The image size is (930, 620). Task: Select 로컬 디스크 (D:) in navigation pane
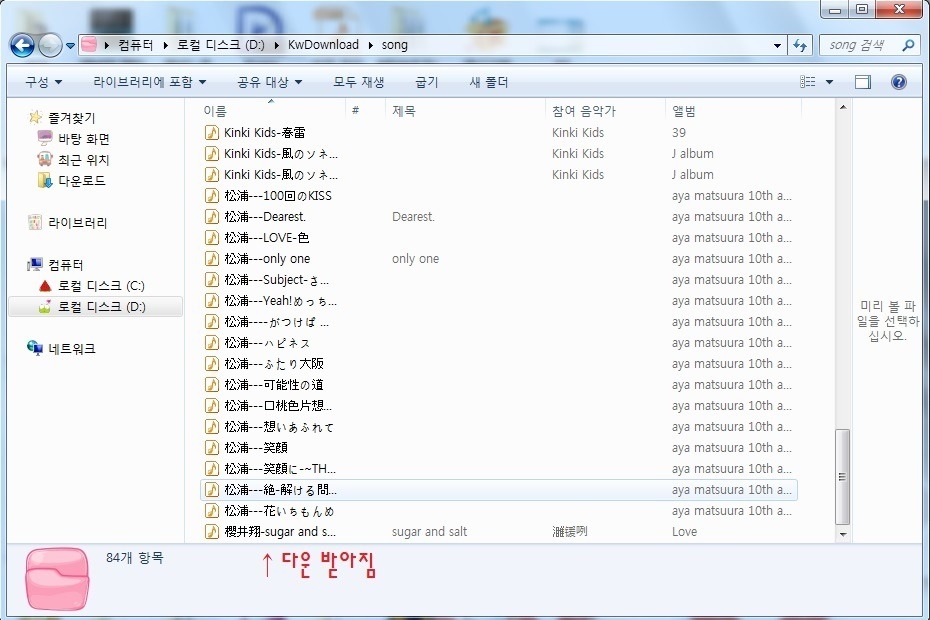coord(101,307)
